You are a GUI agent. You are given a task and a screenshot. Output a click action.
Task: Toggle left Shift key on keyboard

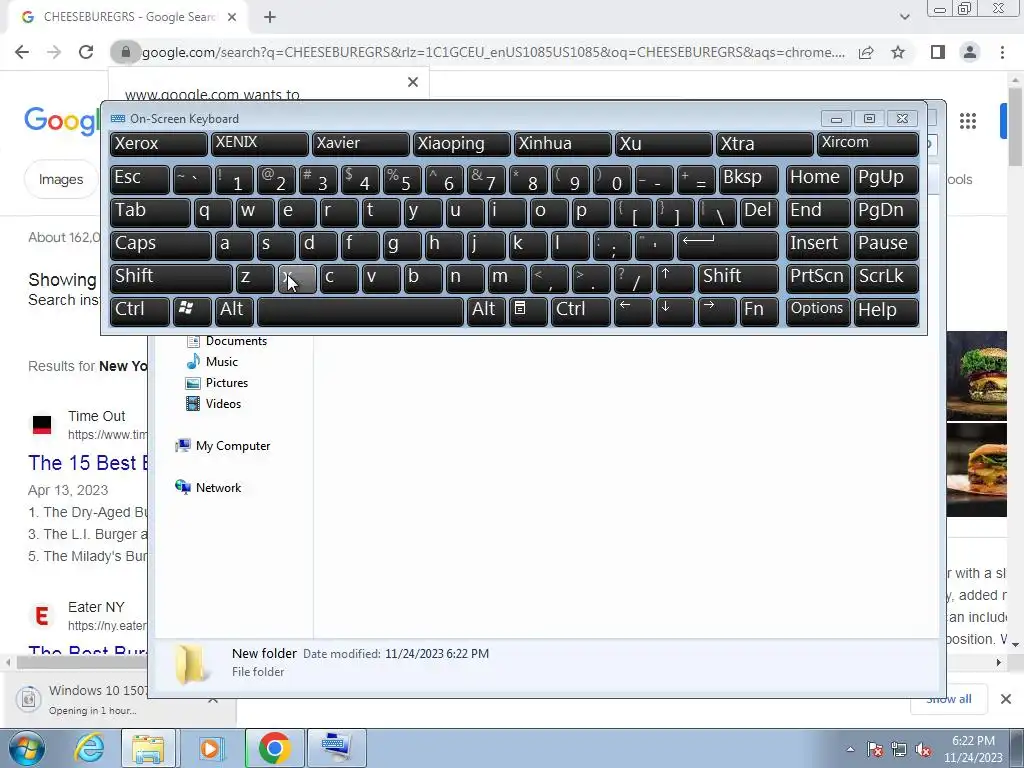(x=171, y=278)
